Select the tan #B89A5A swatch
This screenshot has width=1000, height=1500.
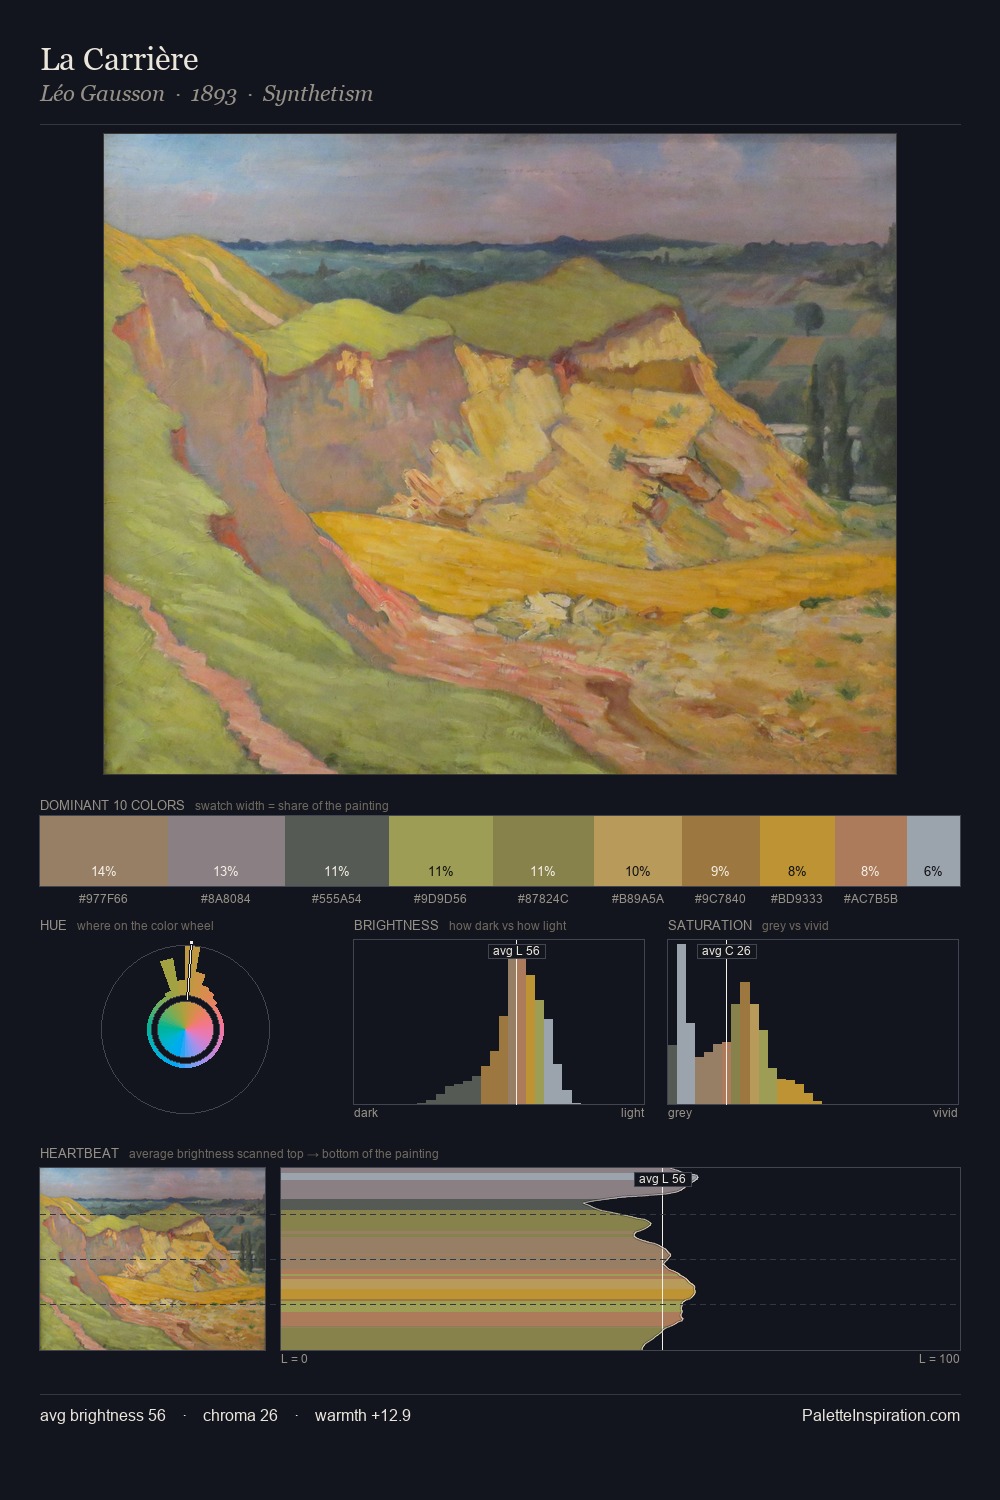point(638,851)
